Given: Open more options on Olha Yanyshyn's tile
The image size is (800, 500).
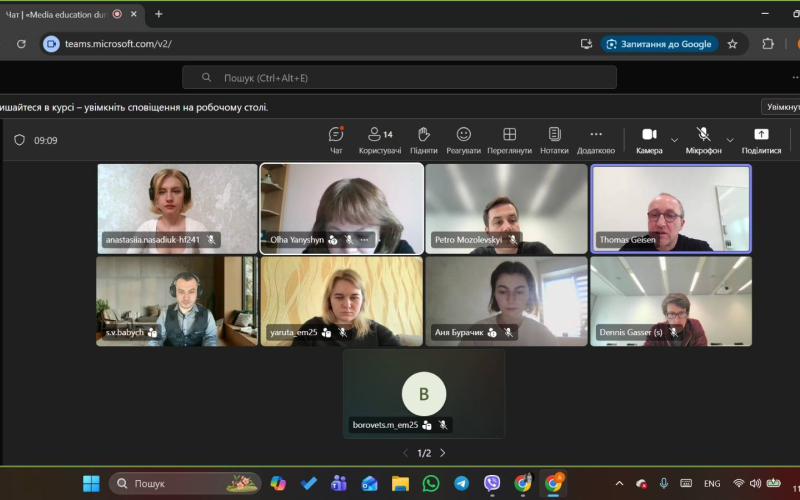Looking at the screenshot, I should [365, 240].
